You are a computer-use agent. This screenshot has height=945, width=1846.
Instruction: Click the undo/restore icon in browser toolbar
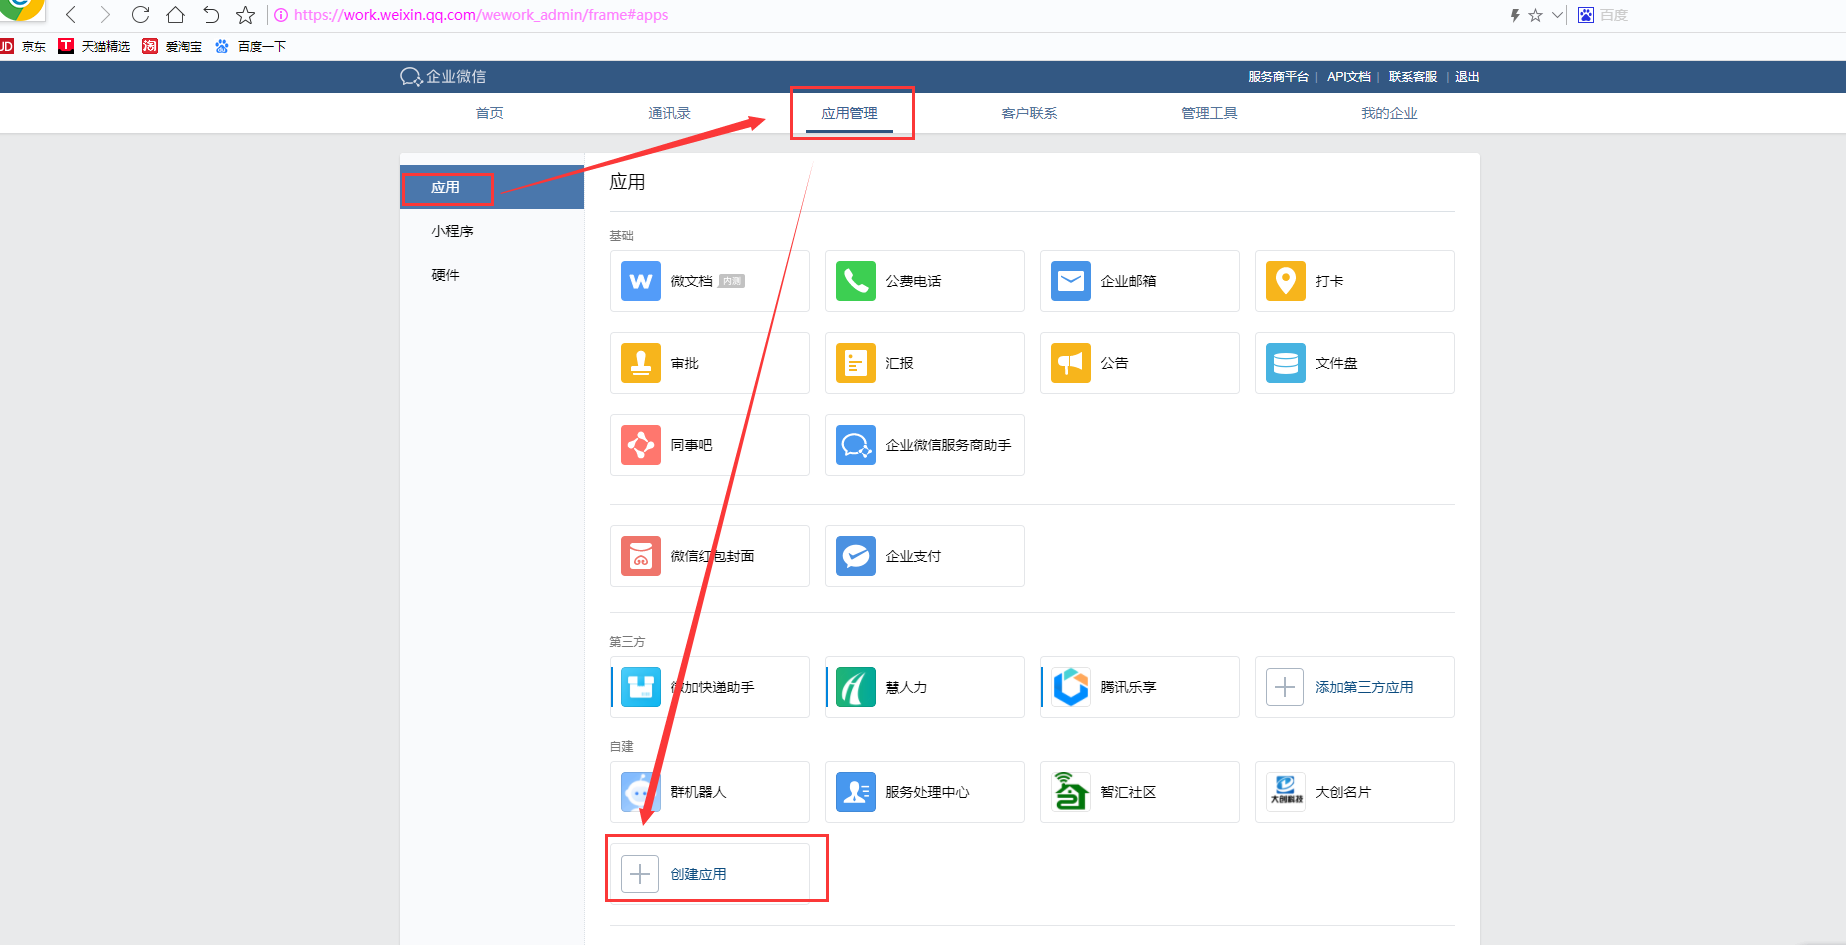pos(210,15)
